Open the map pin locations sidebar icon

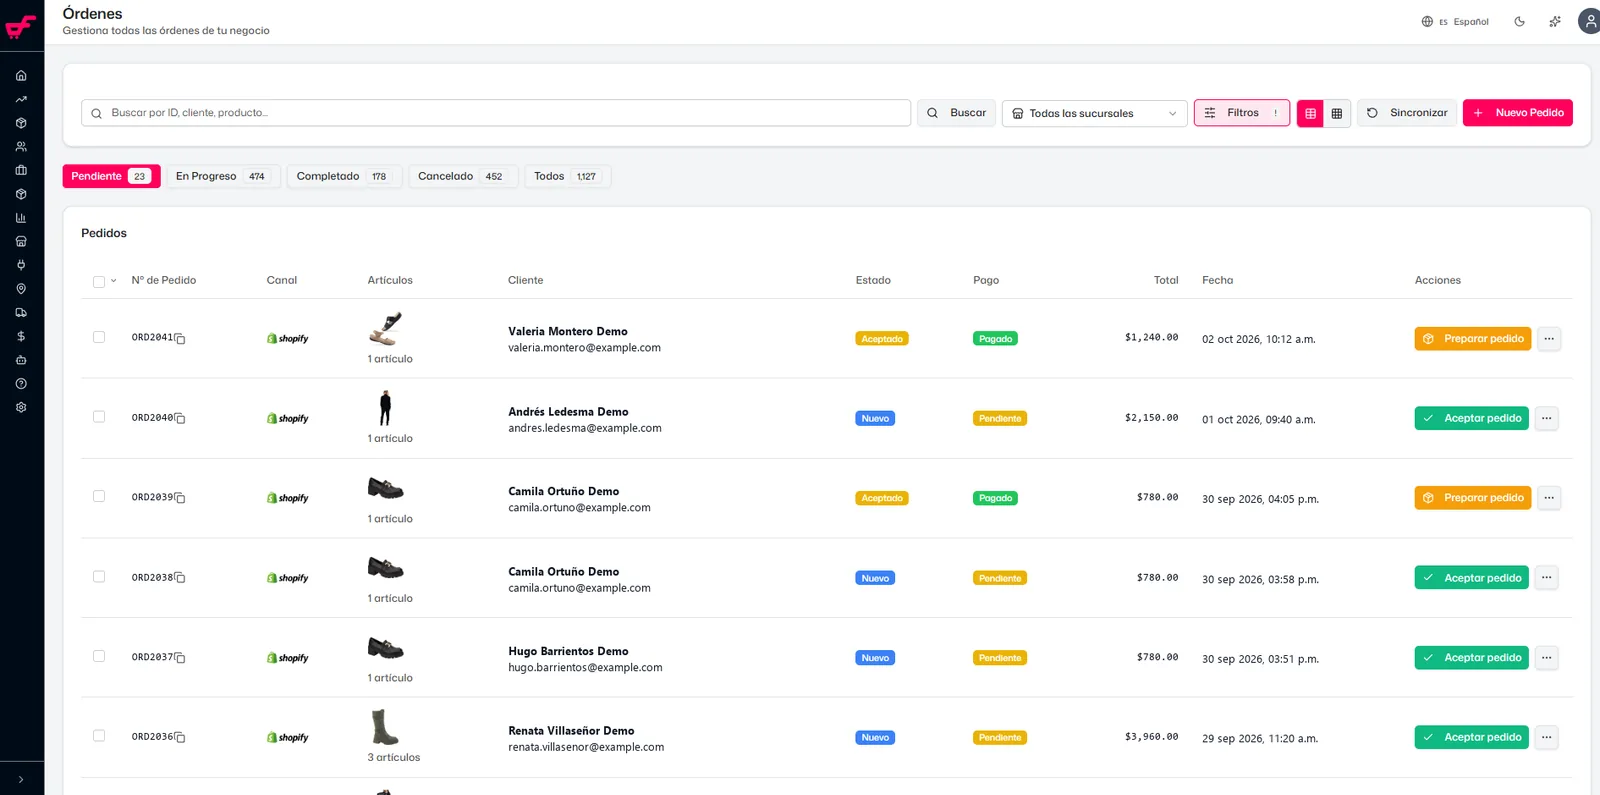(x=21, y=288)
